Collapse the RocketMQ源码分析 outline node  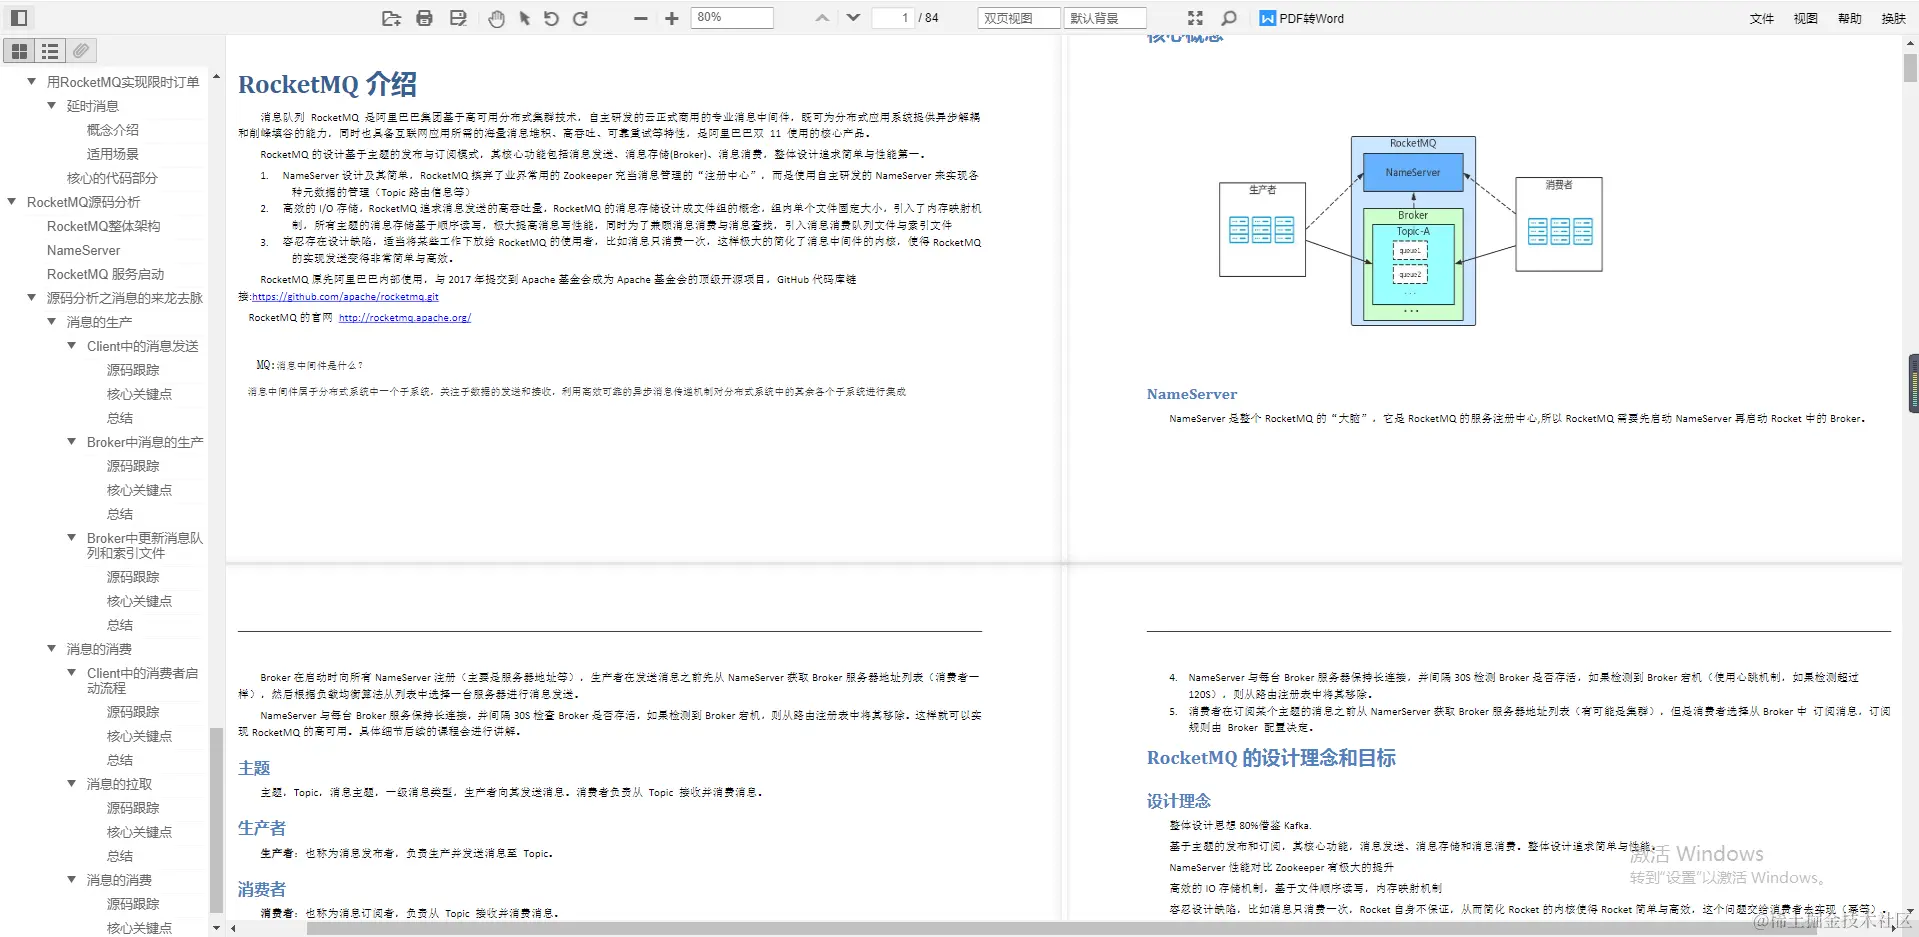point(12,201)
